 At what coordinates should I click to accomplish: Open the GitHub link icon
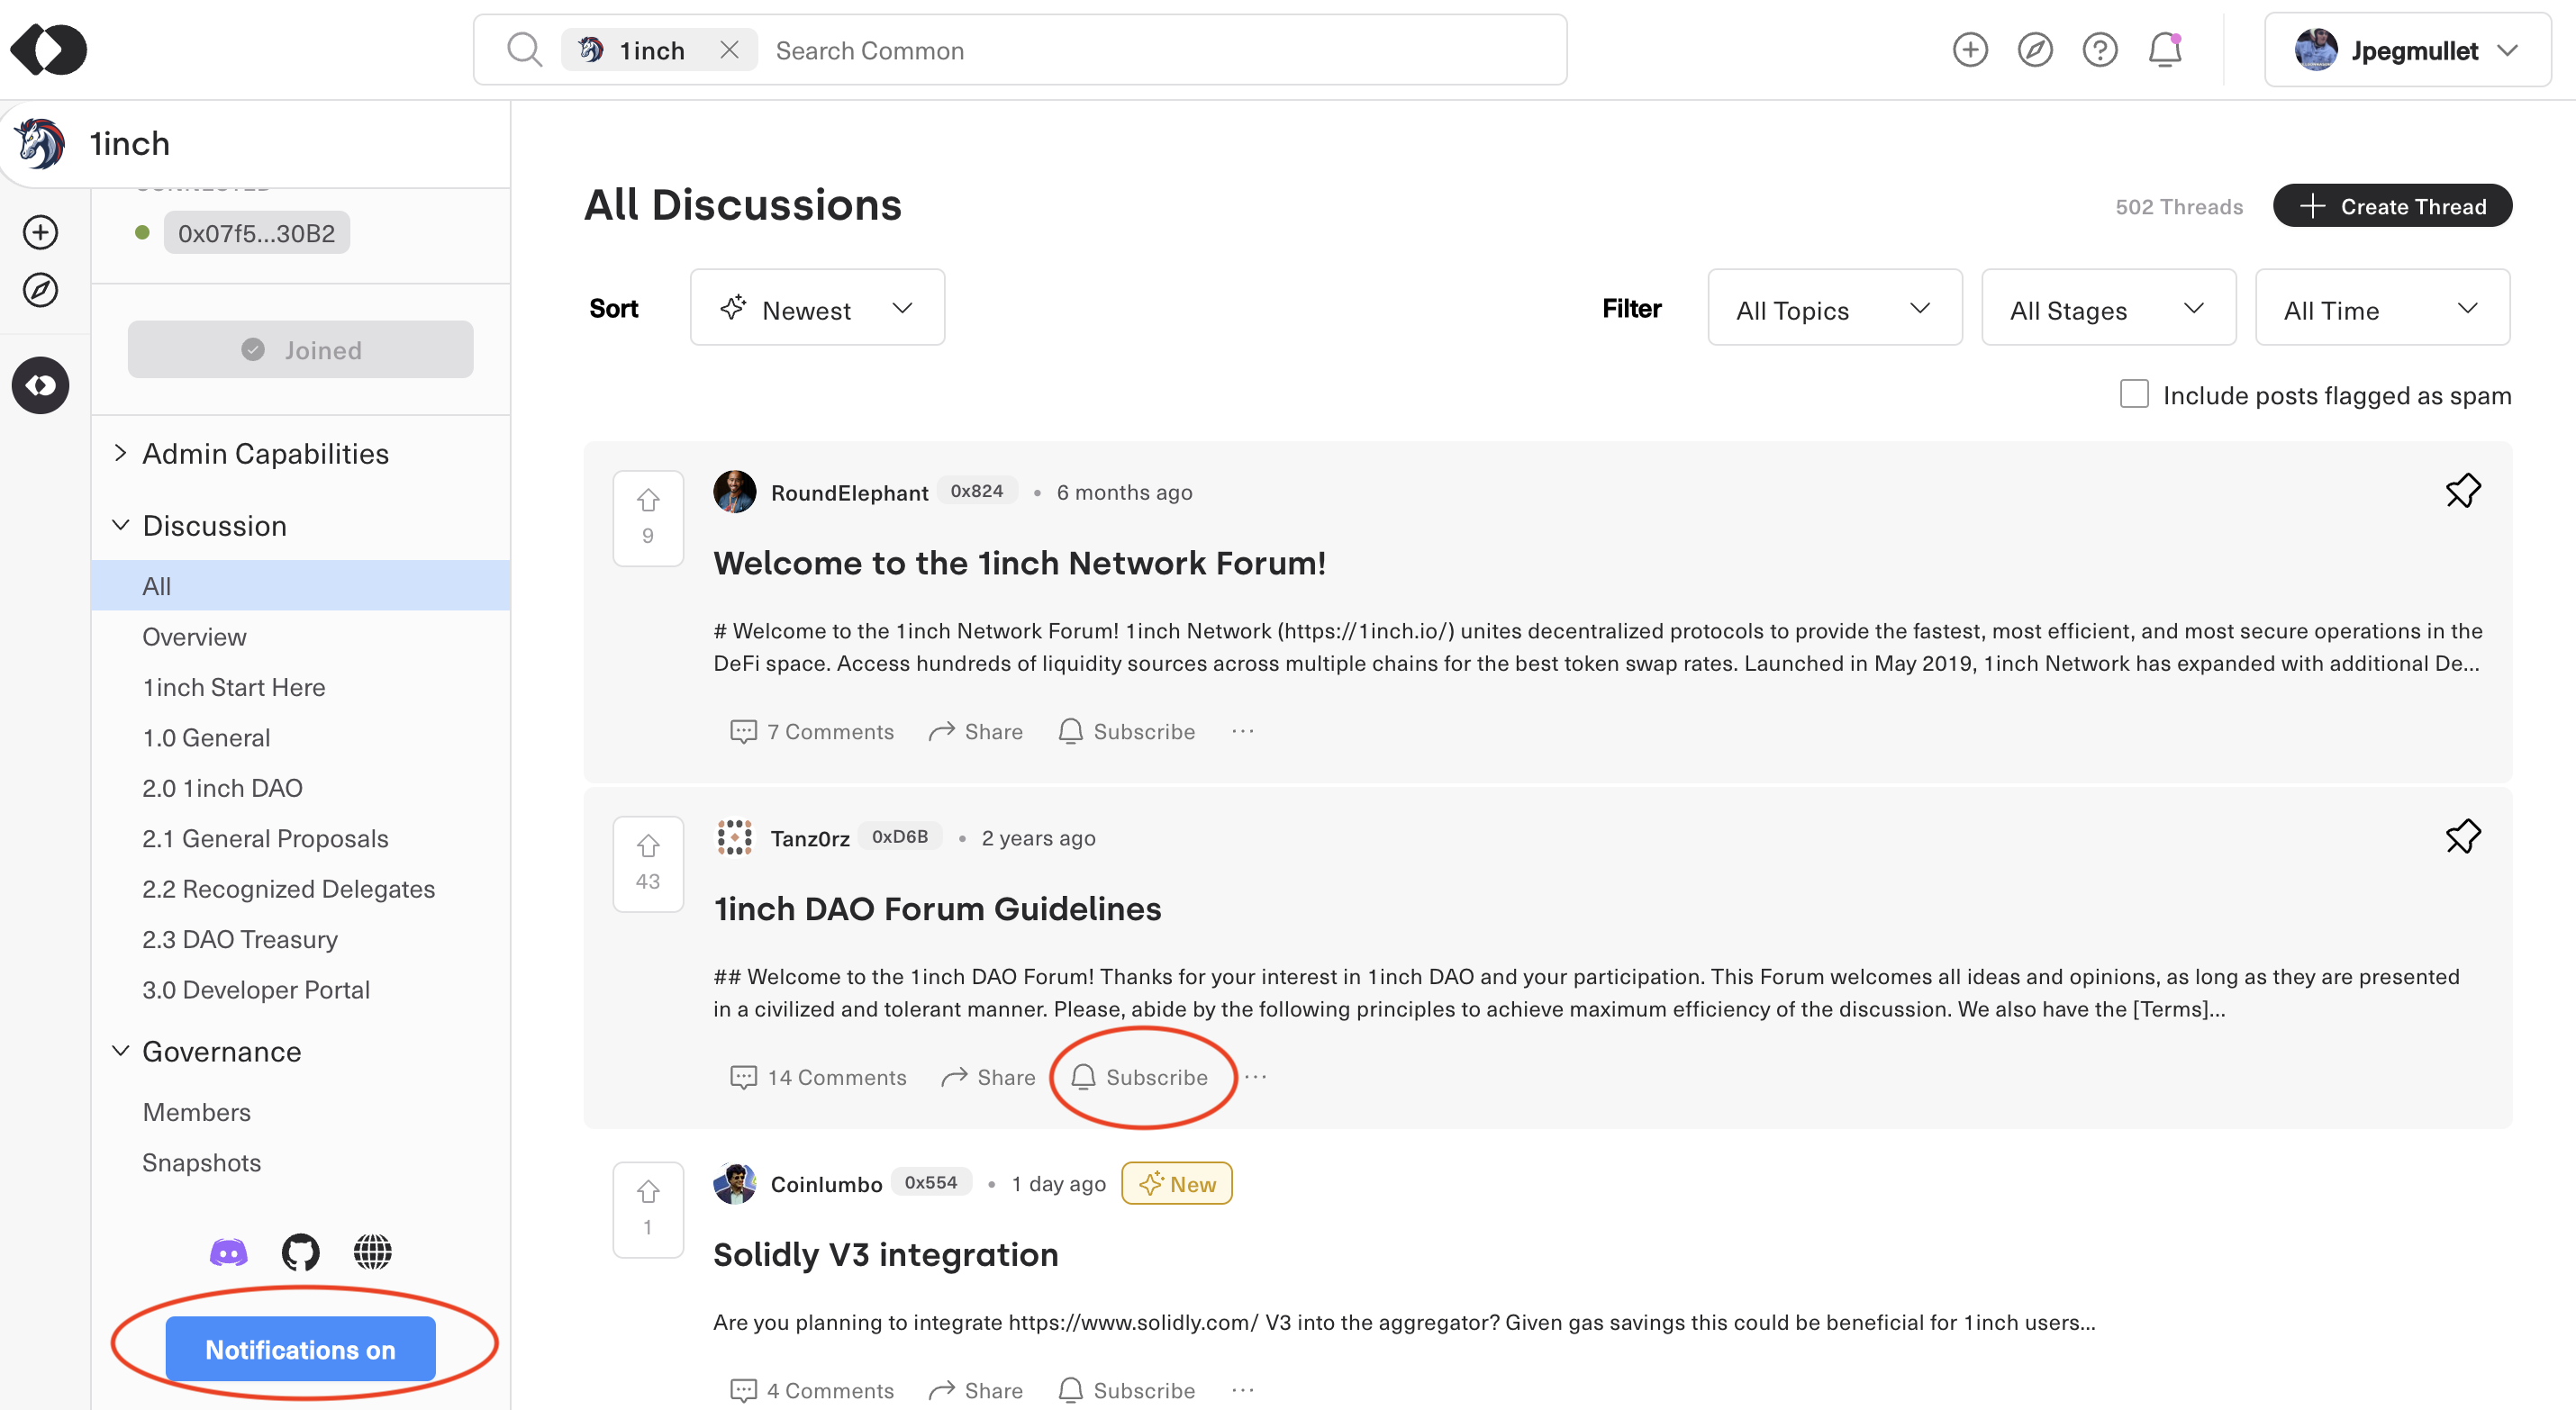[x=300, y=1252]
